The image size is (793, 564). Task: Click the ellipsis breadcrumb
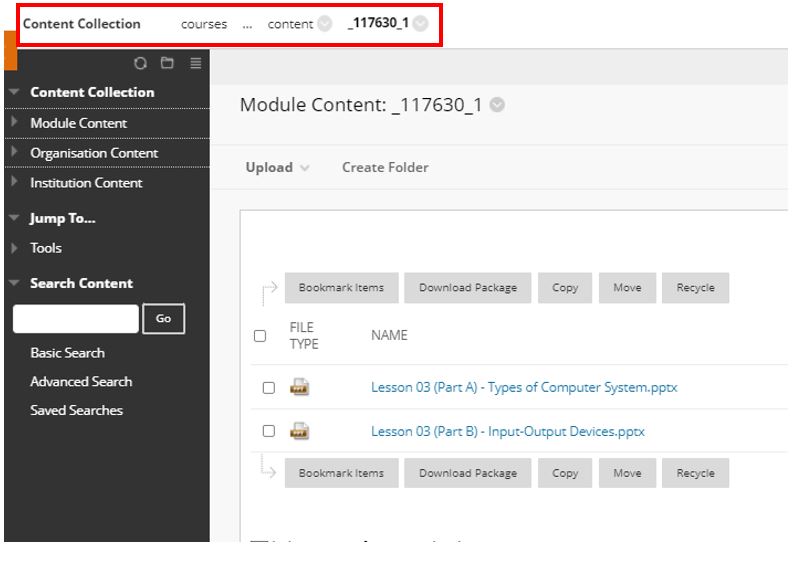[x=247, y=24]
